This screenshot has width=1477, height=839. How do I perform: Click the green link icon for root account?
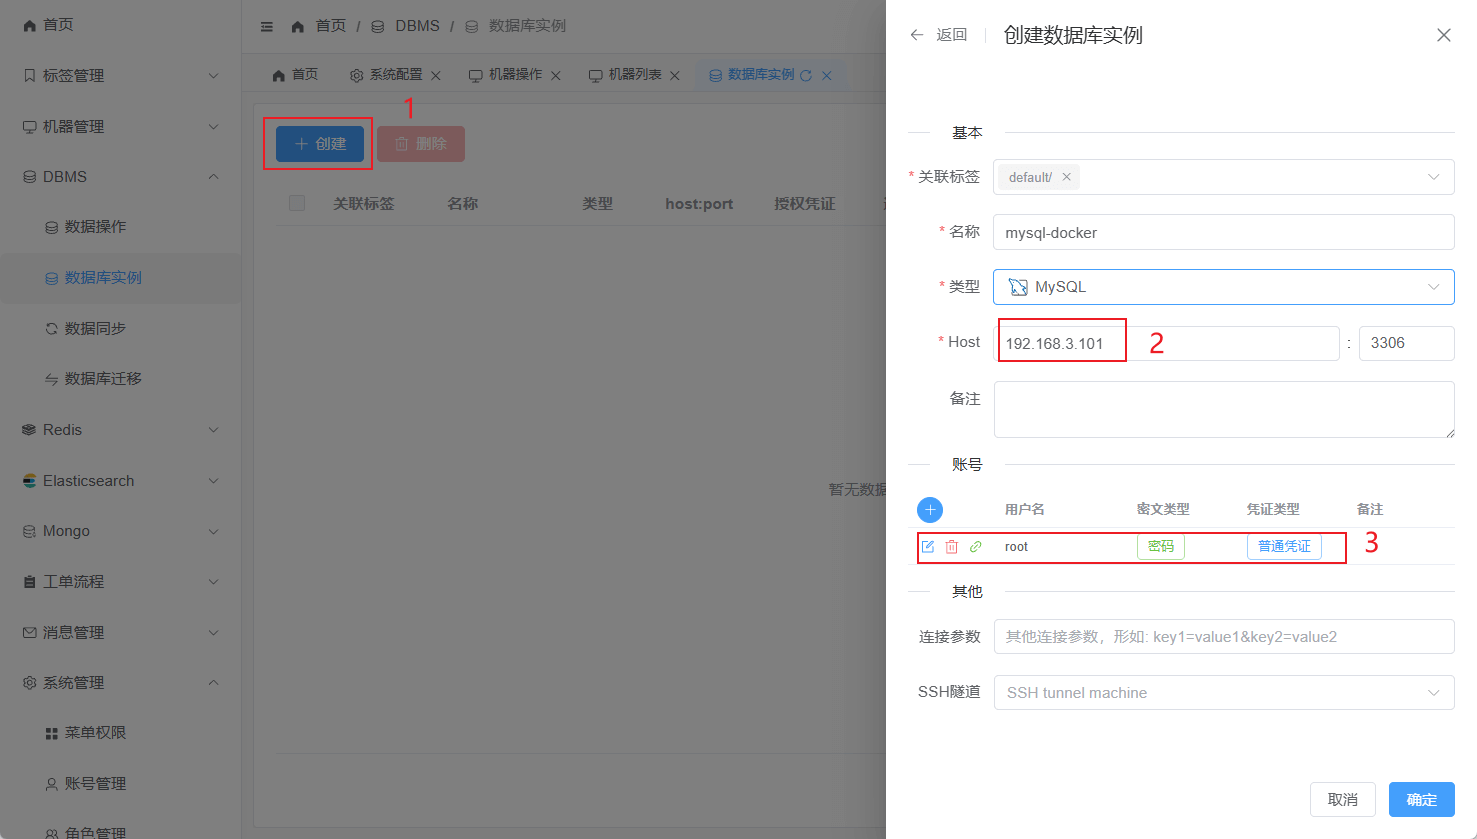click(976, 547)
